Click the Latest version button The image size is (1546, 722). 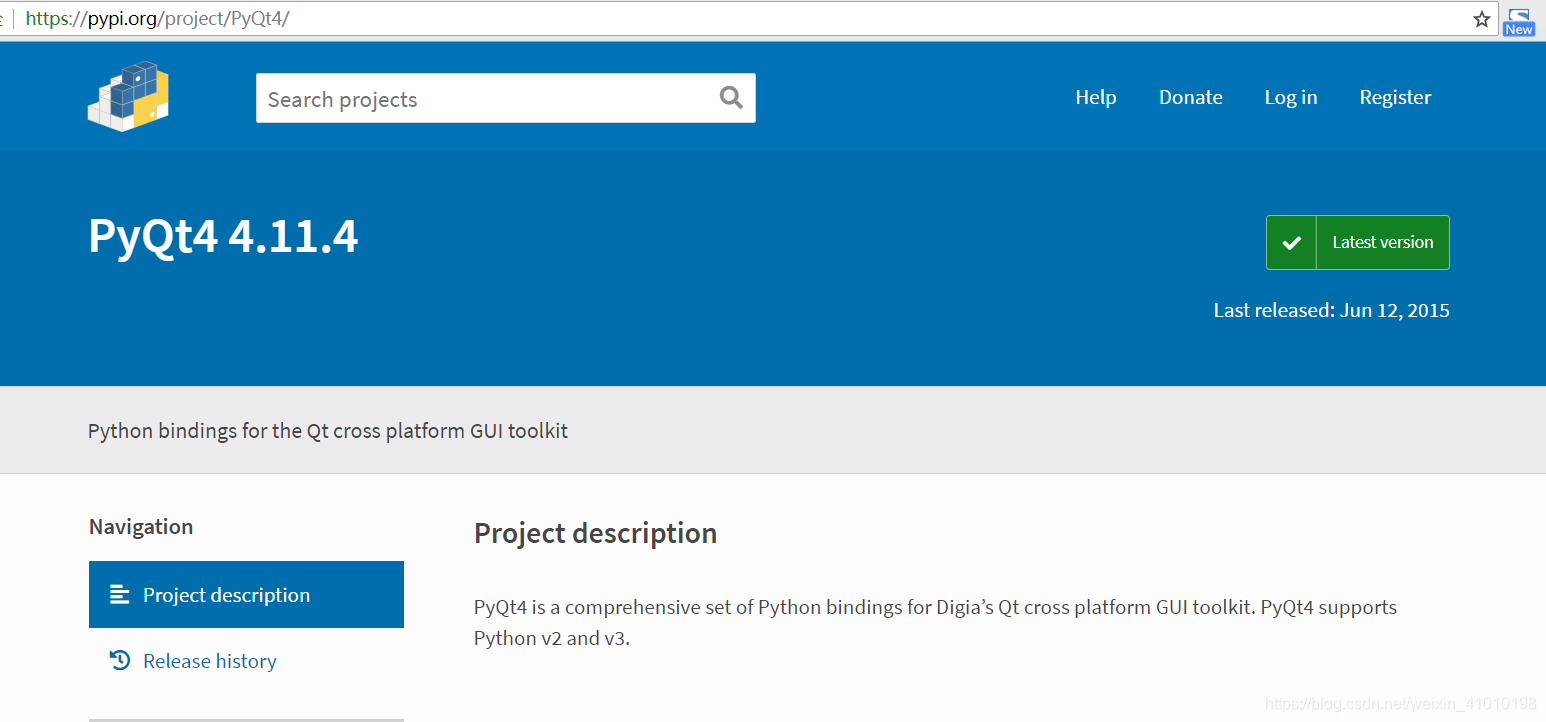pos(1382,242)
